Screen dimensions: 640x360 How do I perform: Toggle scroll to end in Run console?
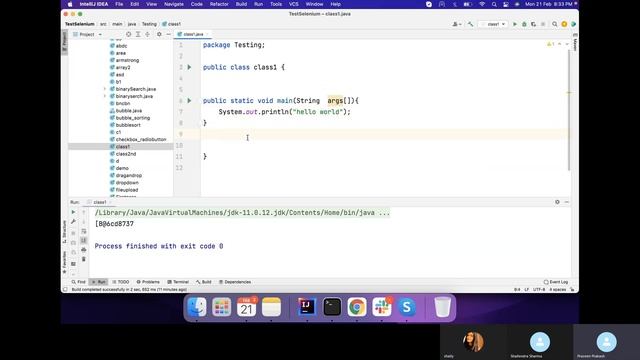(x=84, y=240)
